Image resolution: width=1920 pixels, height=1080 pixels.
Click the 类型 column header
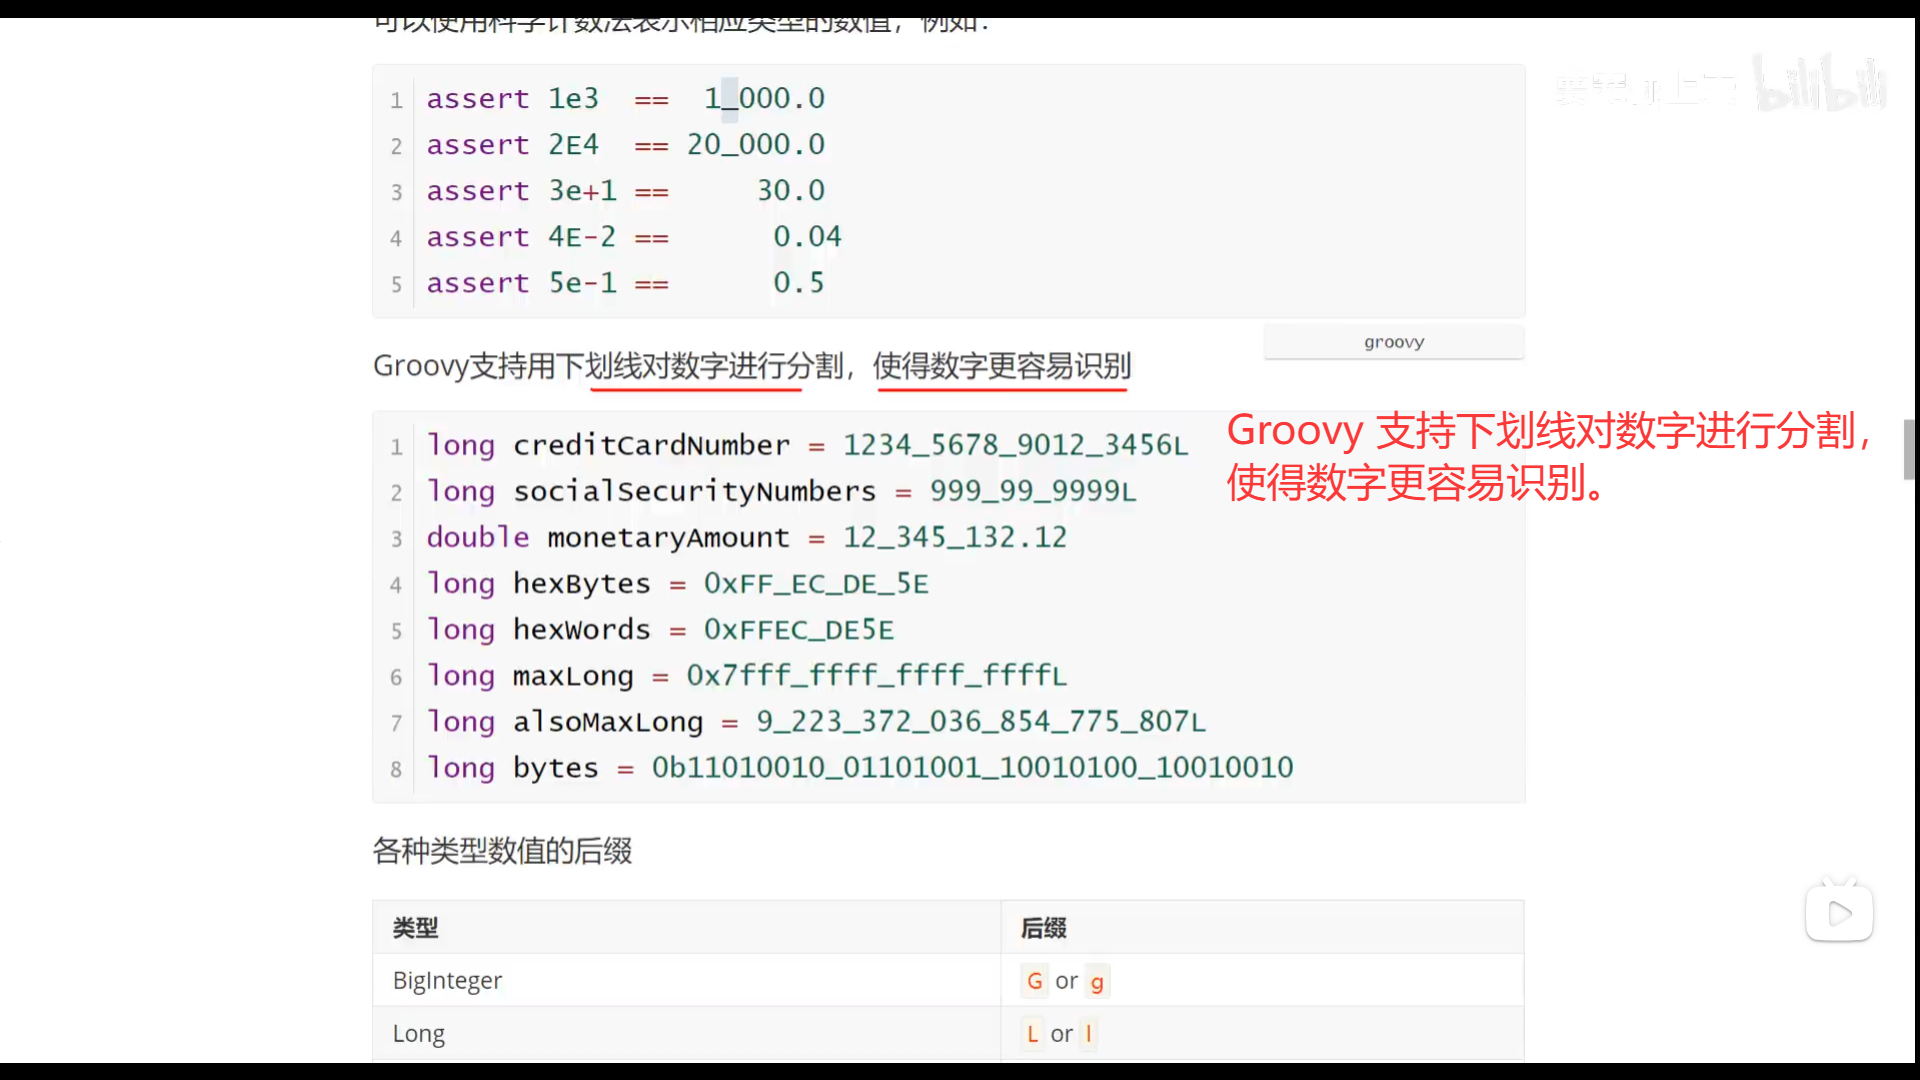click(x=415, y=928)
